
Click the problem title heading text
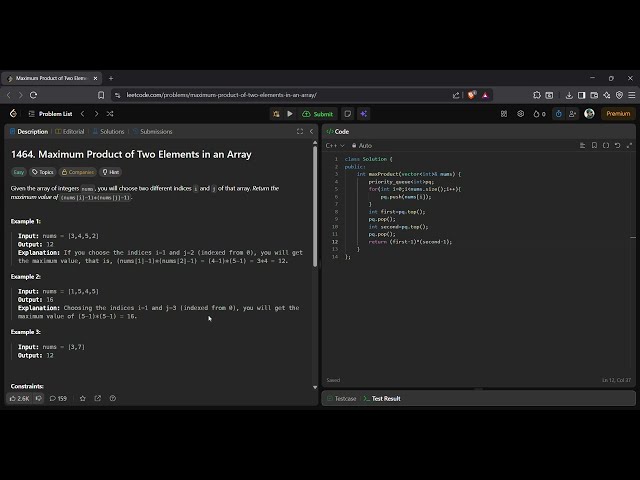coord(131,154)
